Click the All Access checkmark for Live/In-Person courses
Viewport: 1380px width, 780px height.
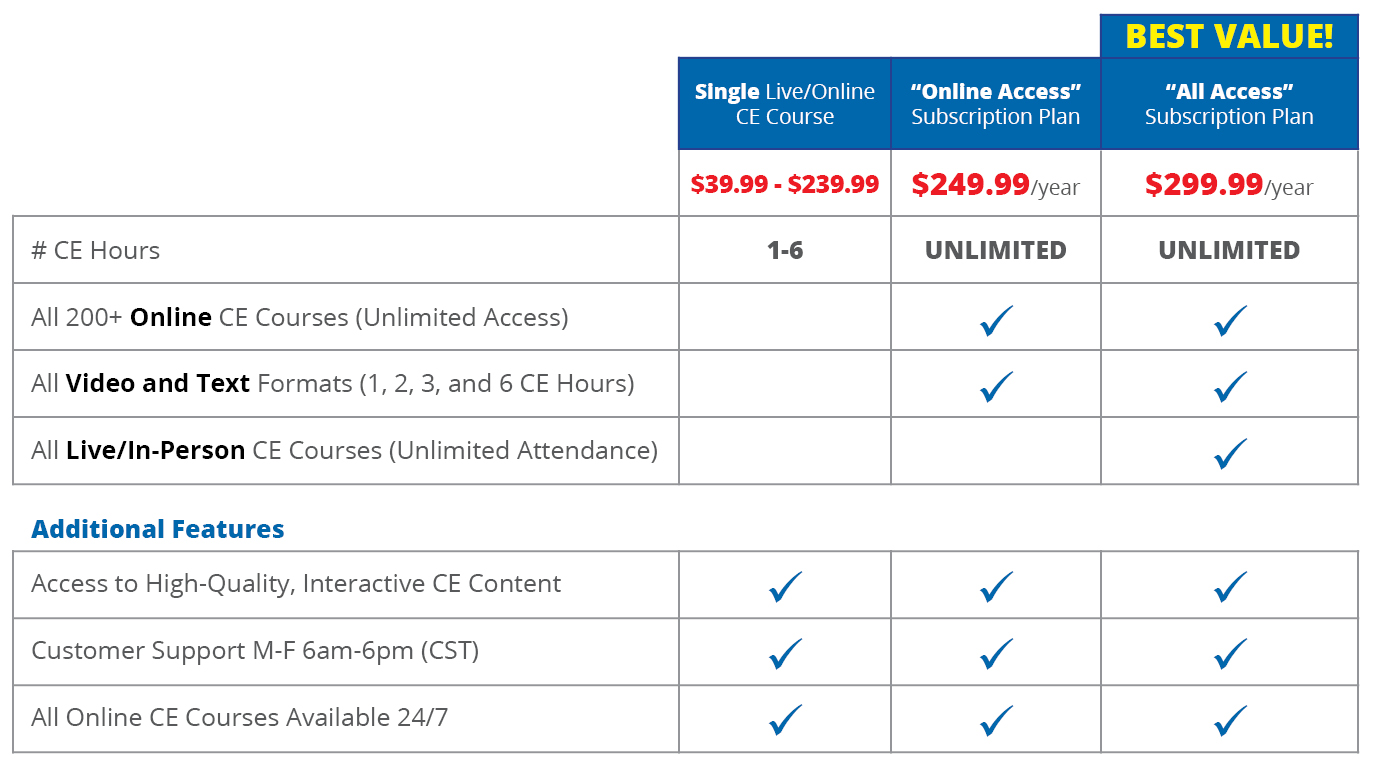(1230, 453)
